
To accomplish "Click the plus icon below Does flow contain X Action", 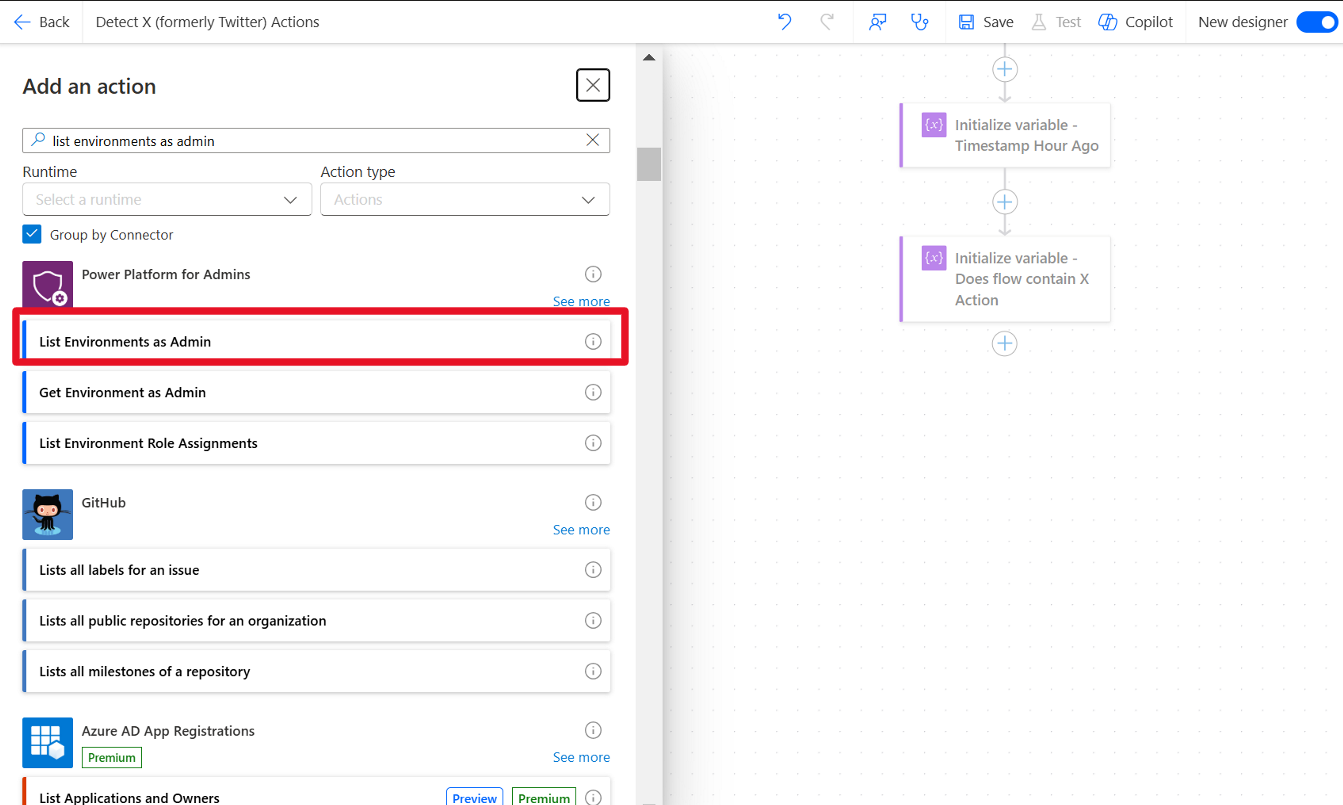I will pos(1004,343).
